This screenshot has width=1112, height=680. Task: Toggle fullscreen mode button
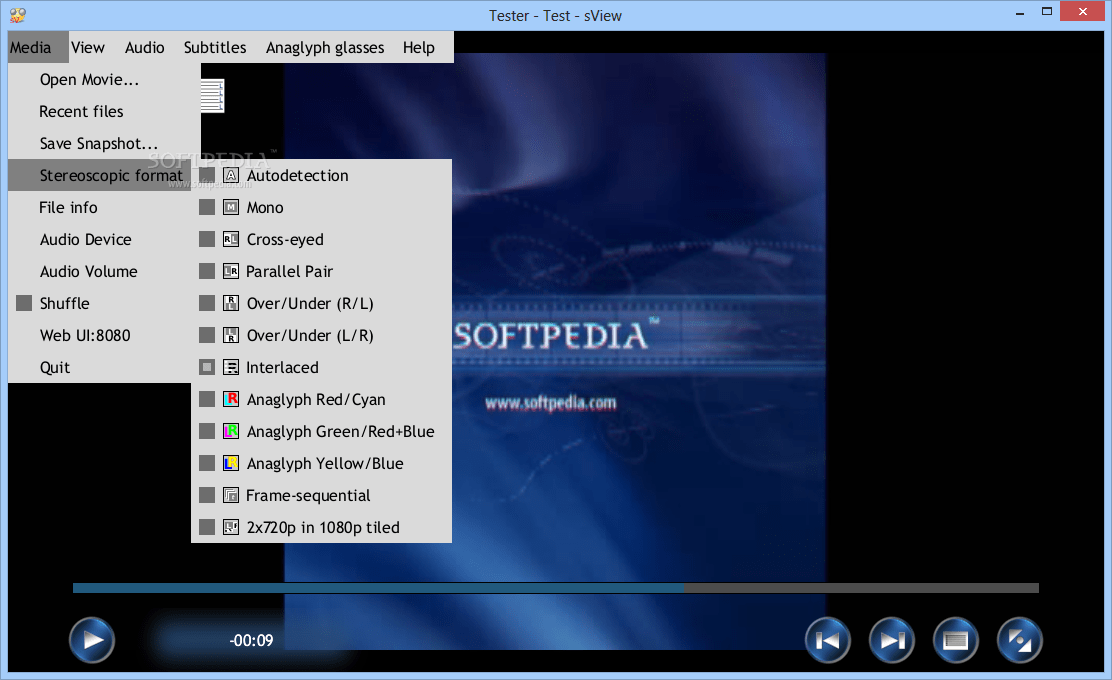click(1019, 640)
